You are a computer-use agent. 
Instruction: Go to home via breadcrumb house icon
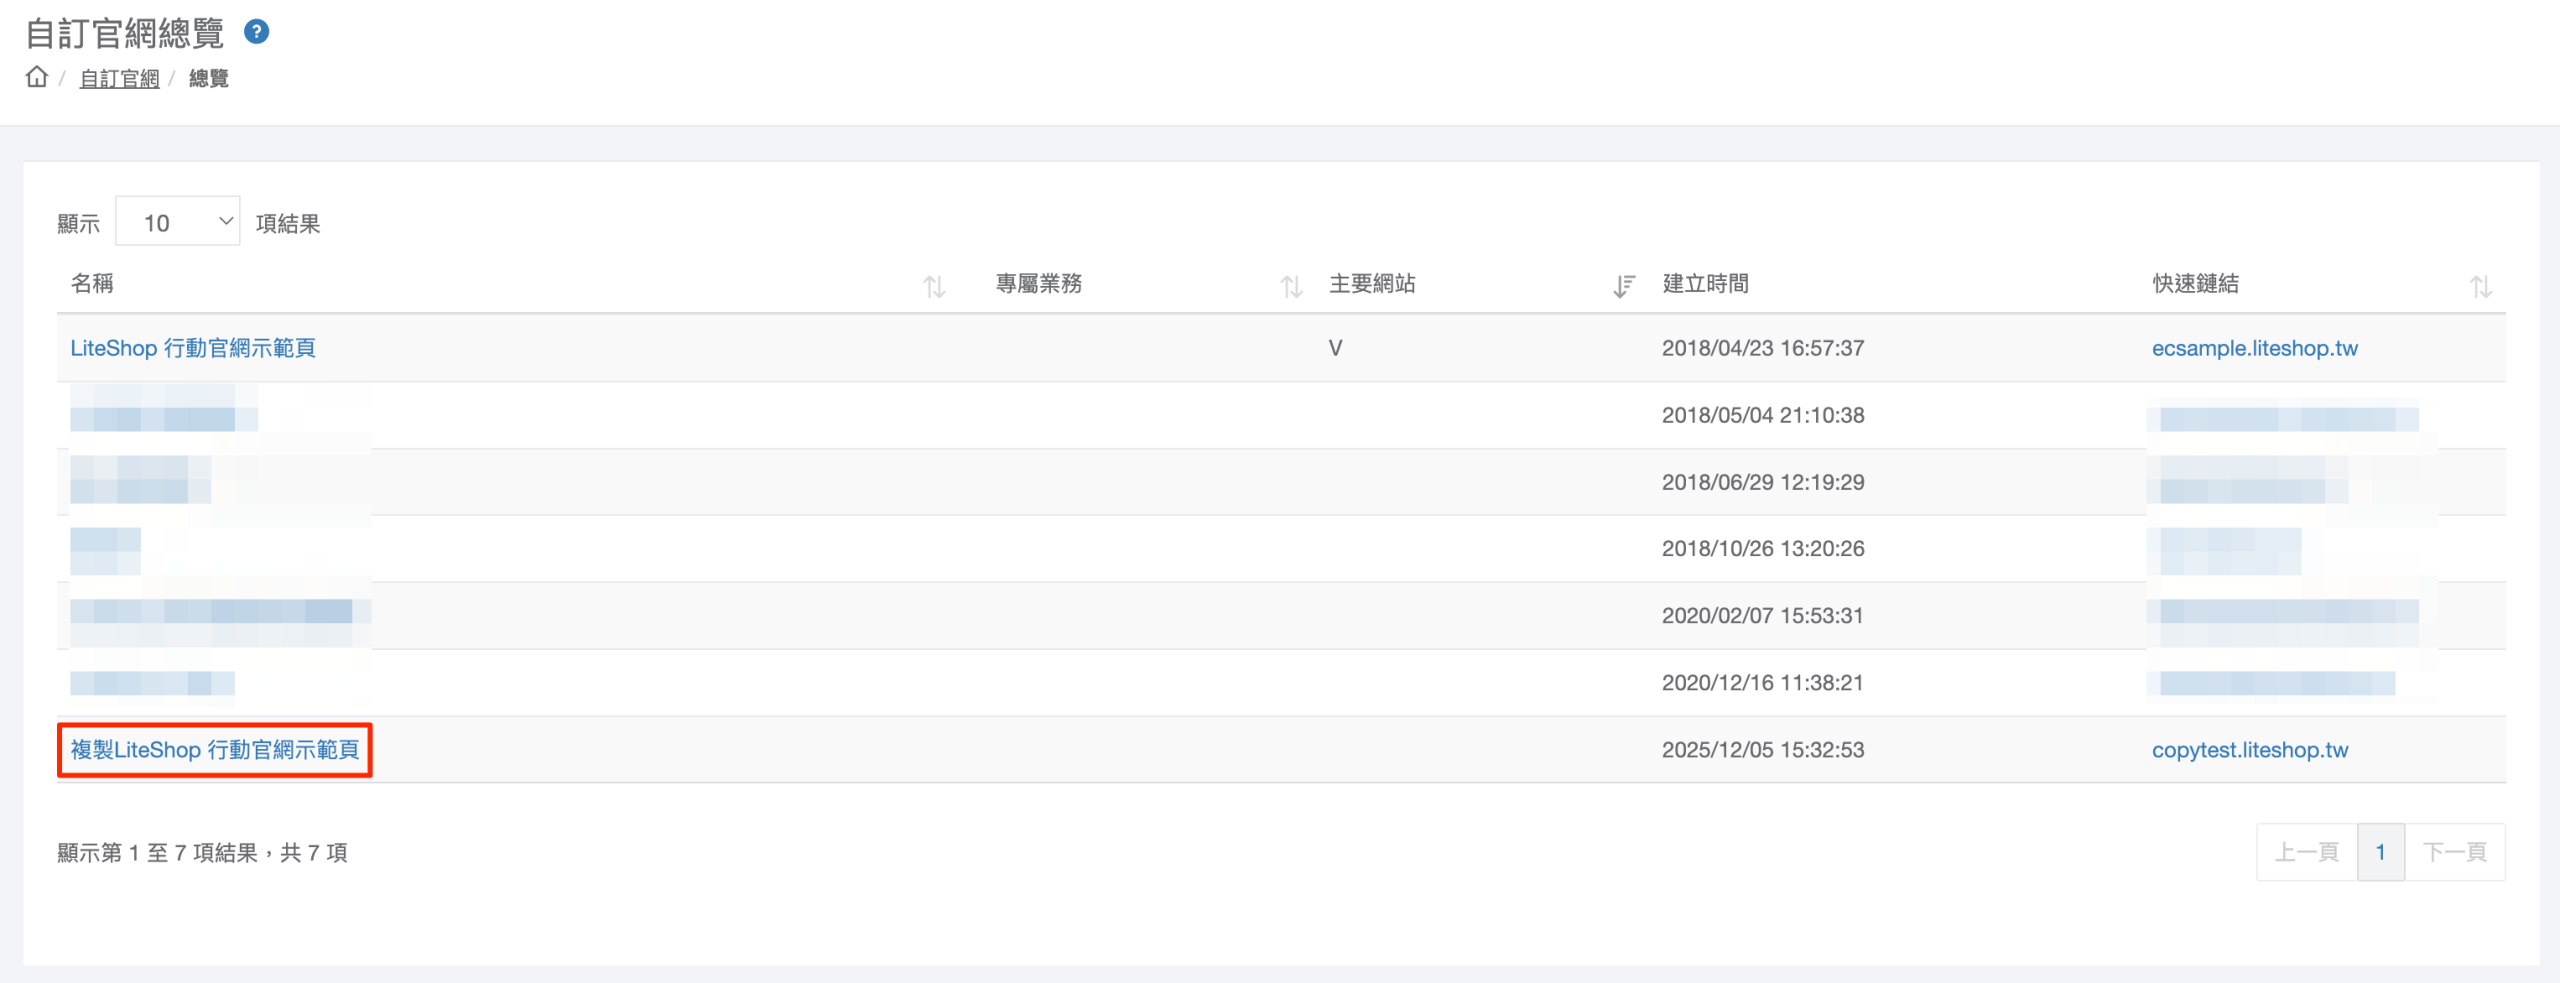[37, 77]
